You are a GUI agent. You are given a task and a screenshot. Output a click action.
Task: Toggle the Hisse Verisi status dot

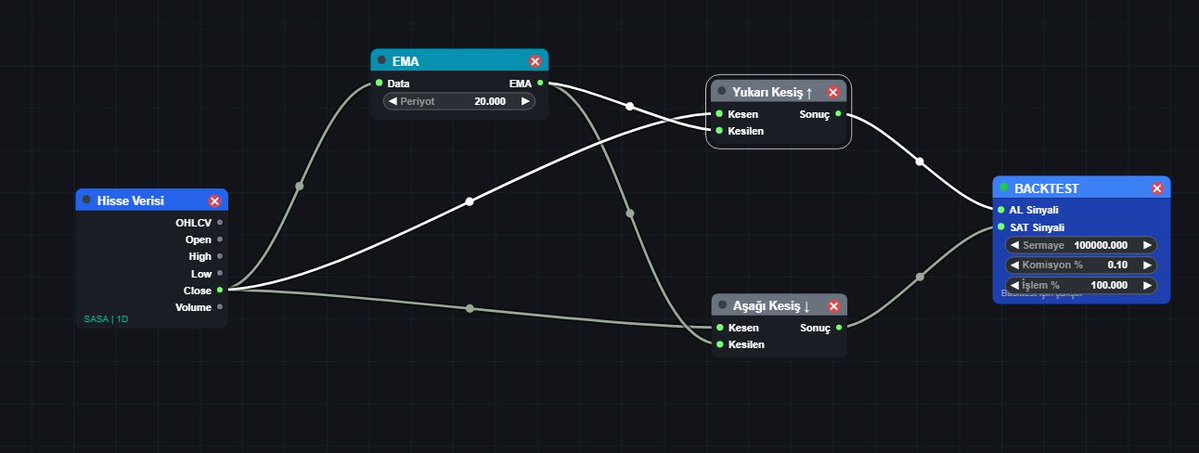(x=86, y=200)
